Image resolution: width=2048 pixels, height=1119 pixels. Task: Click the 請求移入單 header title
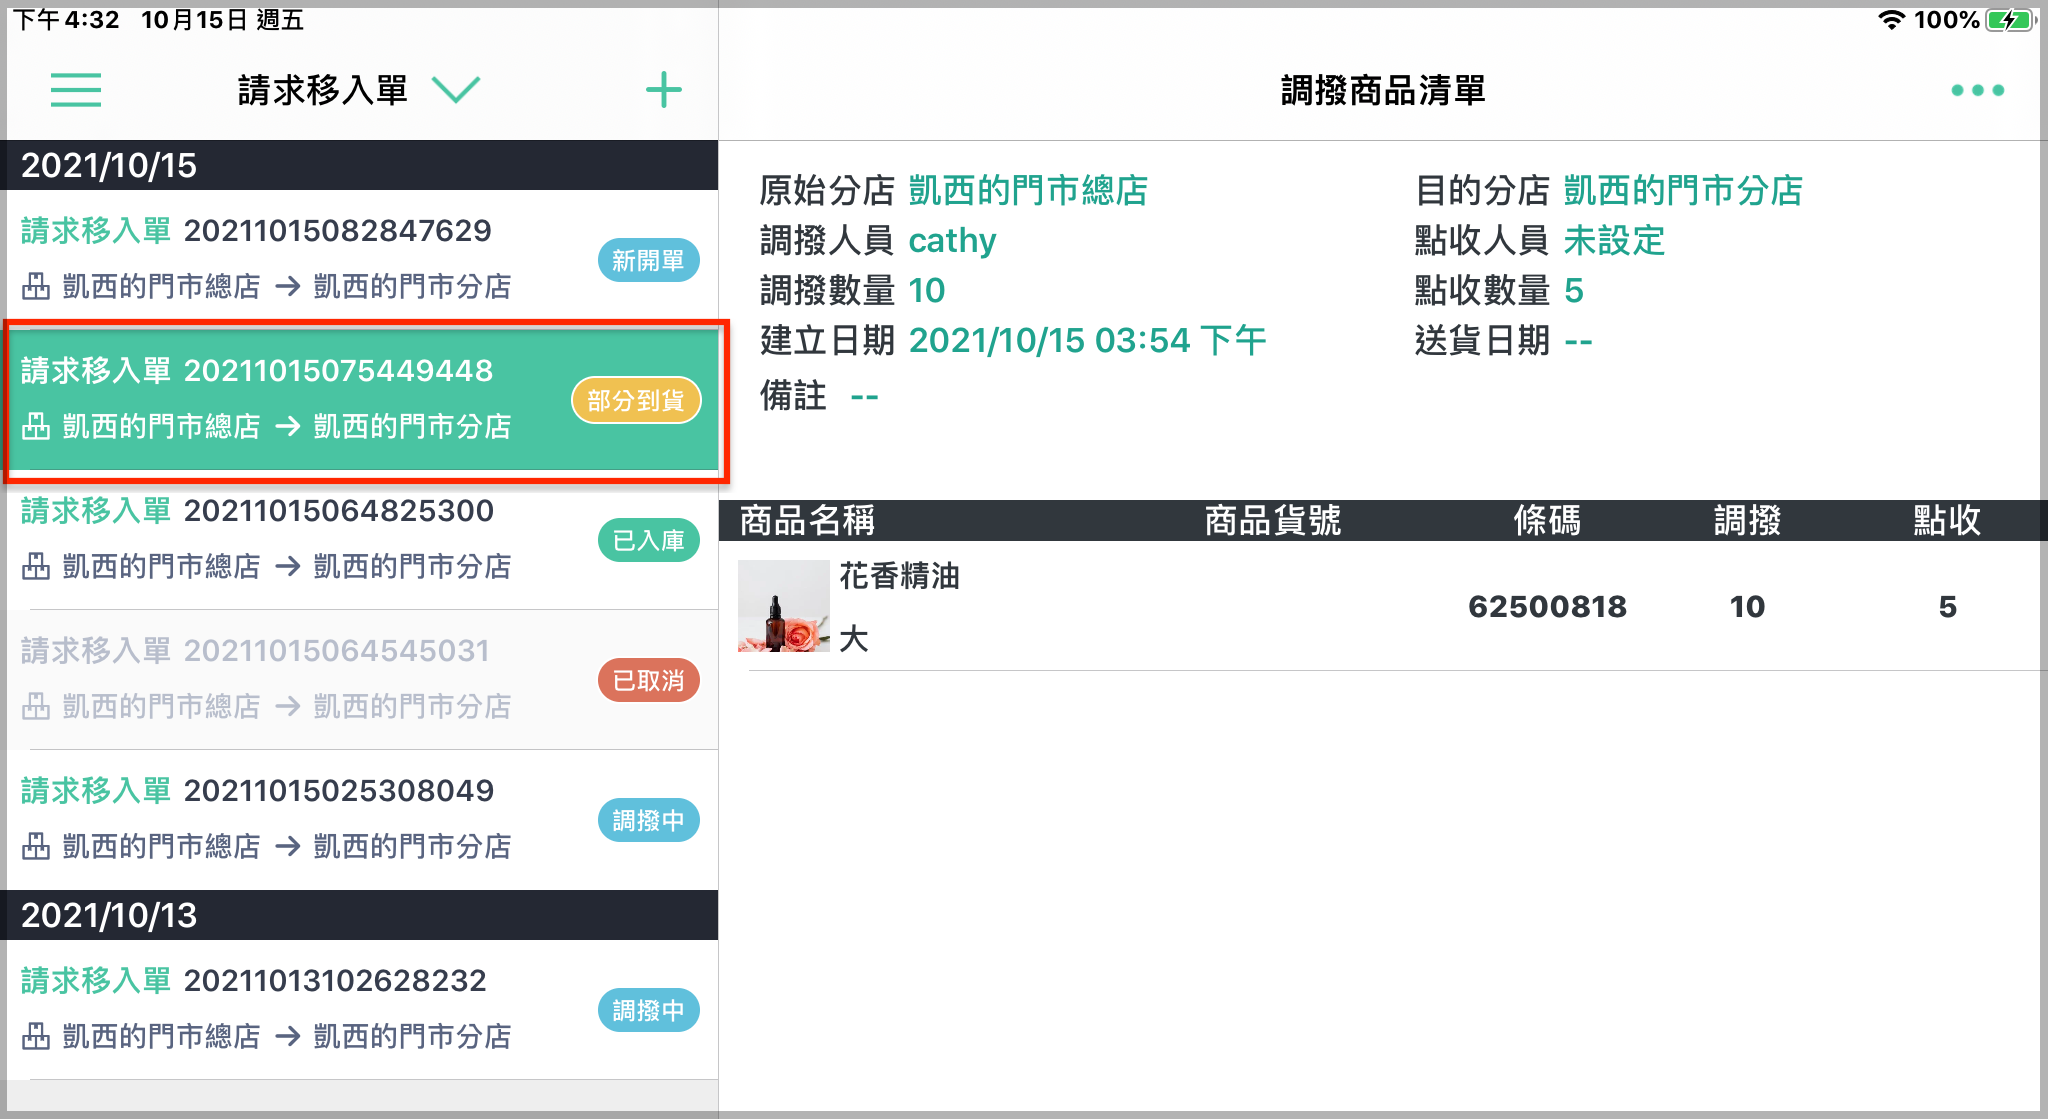point(322,90)
